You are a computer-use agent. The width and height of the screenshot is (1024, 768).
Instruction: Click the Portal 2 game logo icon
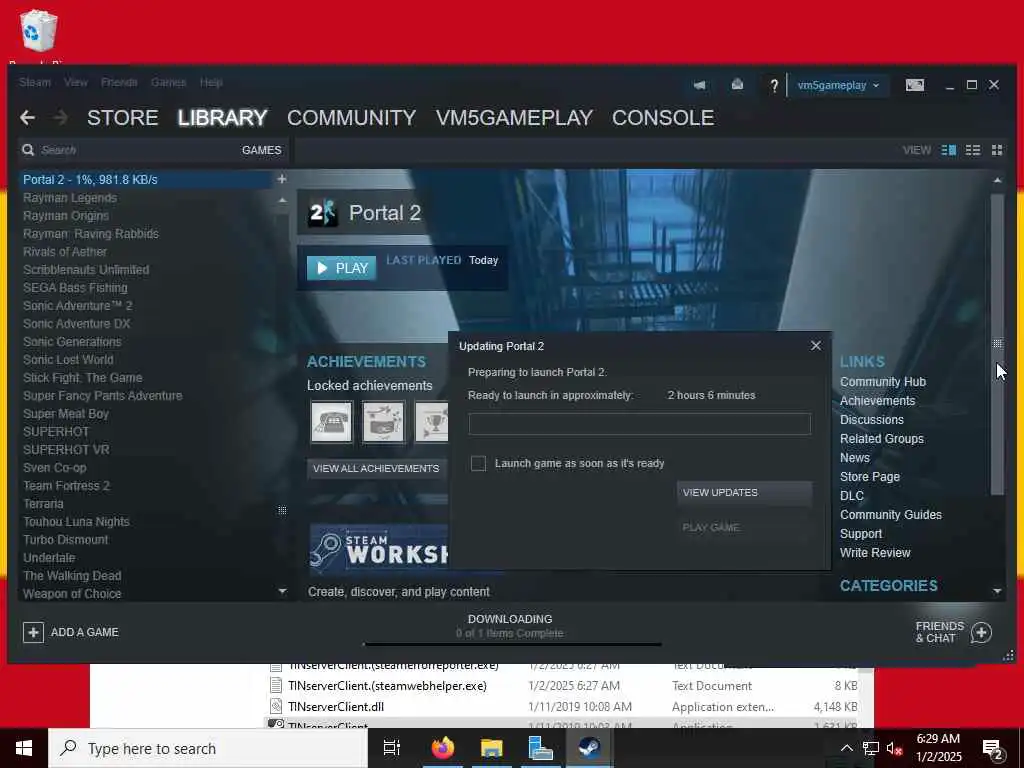323,213
